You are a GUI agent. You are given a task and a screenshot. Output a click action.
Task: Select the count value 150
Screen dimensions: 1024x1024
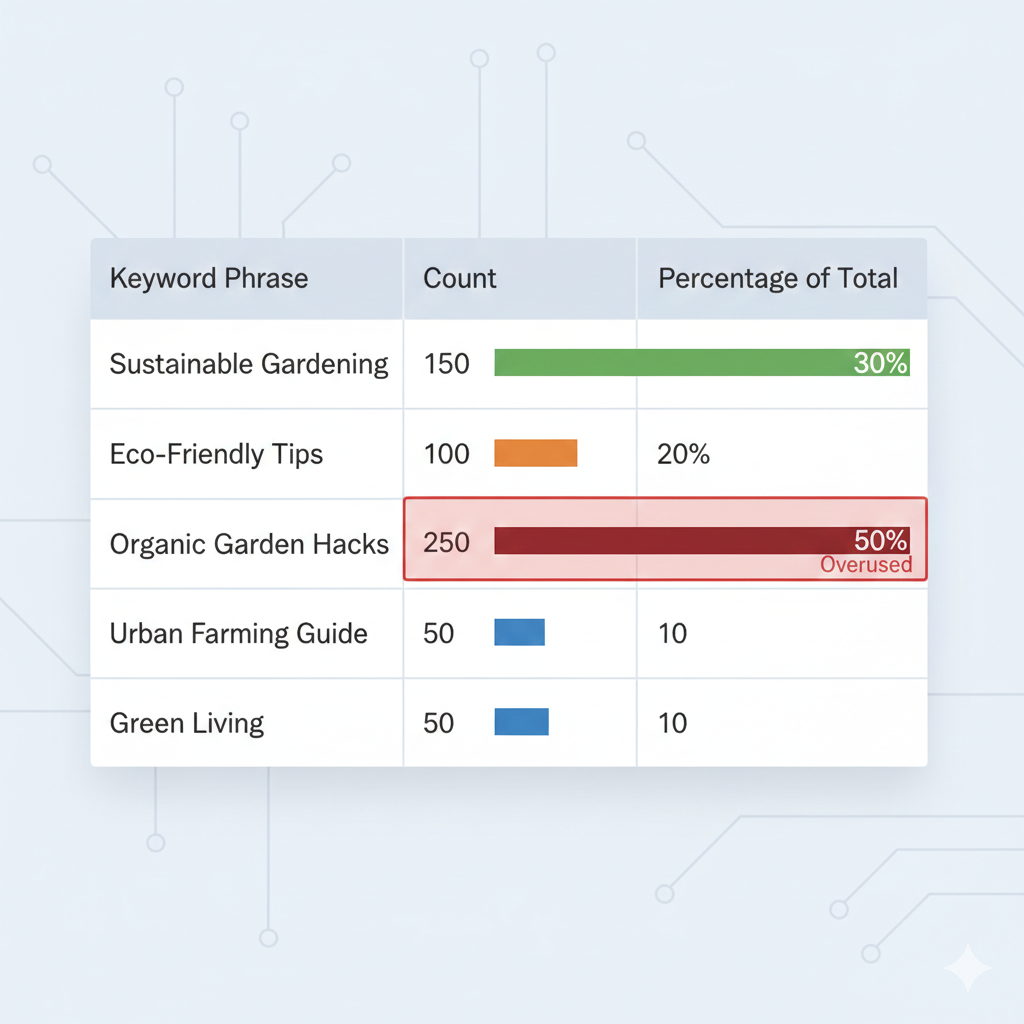tap(446, 364)
